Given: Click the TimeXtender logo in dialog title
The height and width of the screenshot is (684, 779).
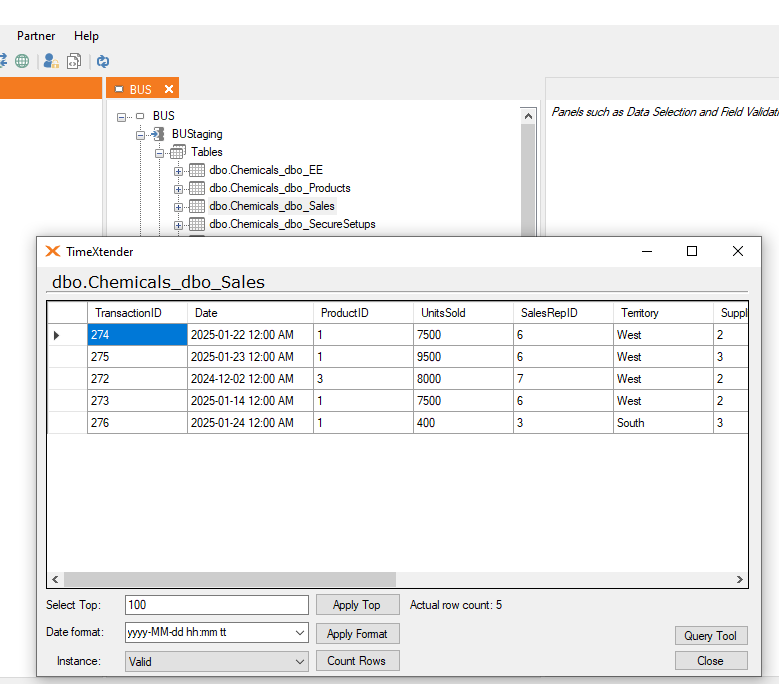Looking at the screenshot, I should (53, 251).
